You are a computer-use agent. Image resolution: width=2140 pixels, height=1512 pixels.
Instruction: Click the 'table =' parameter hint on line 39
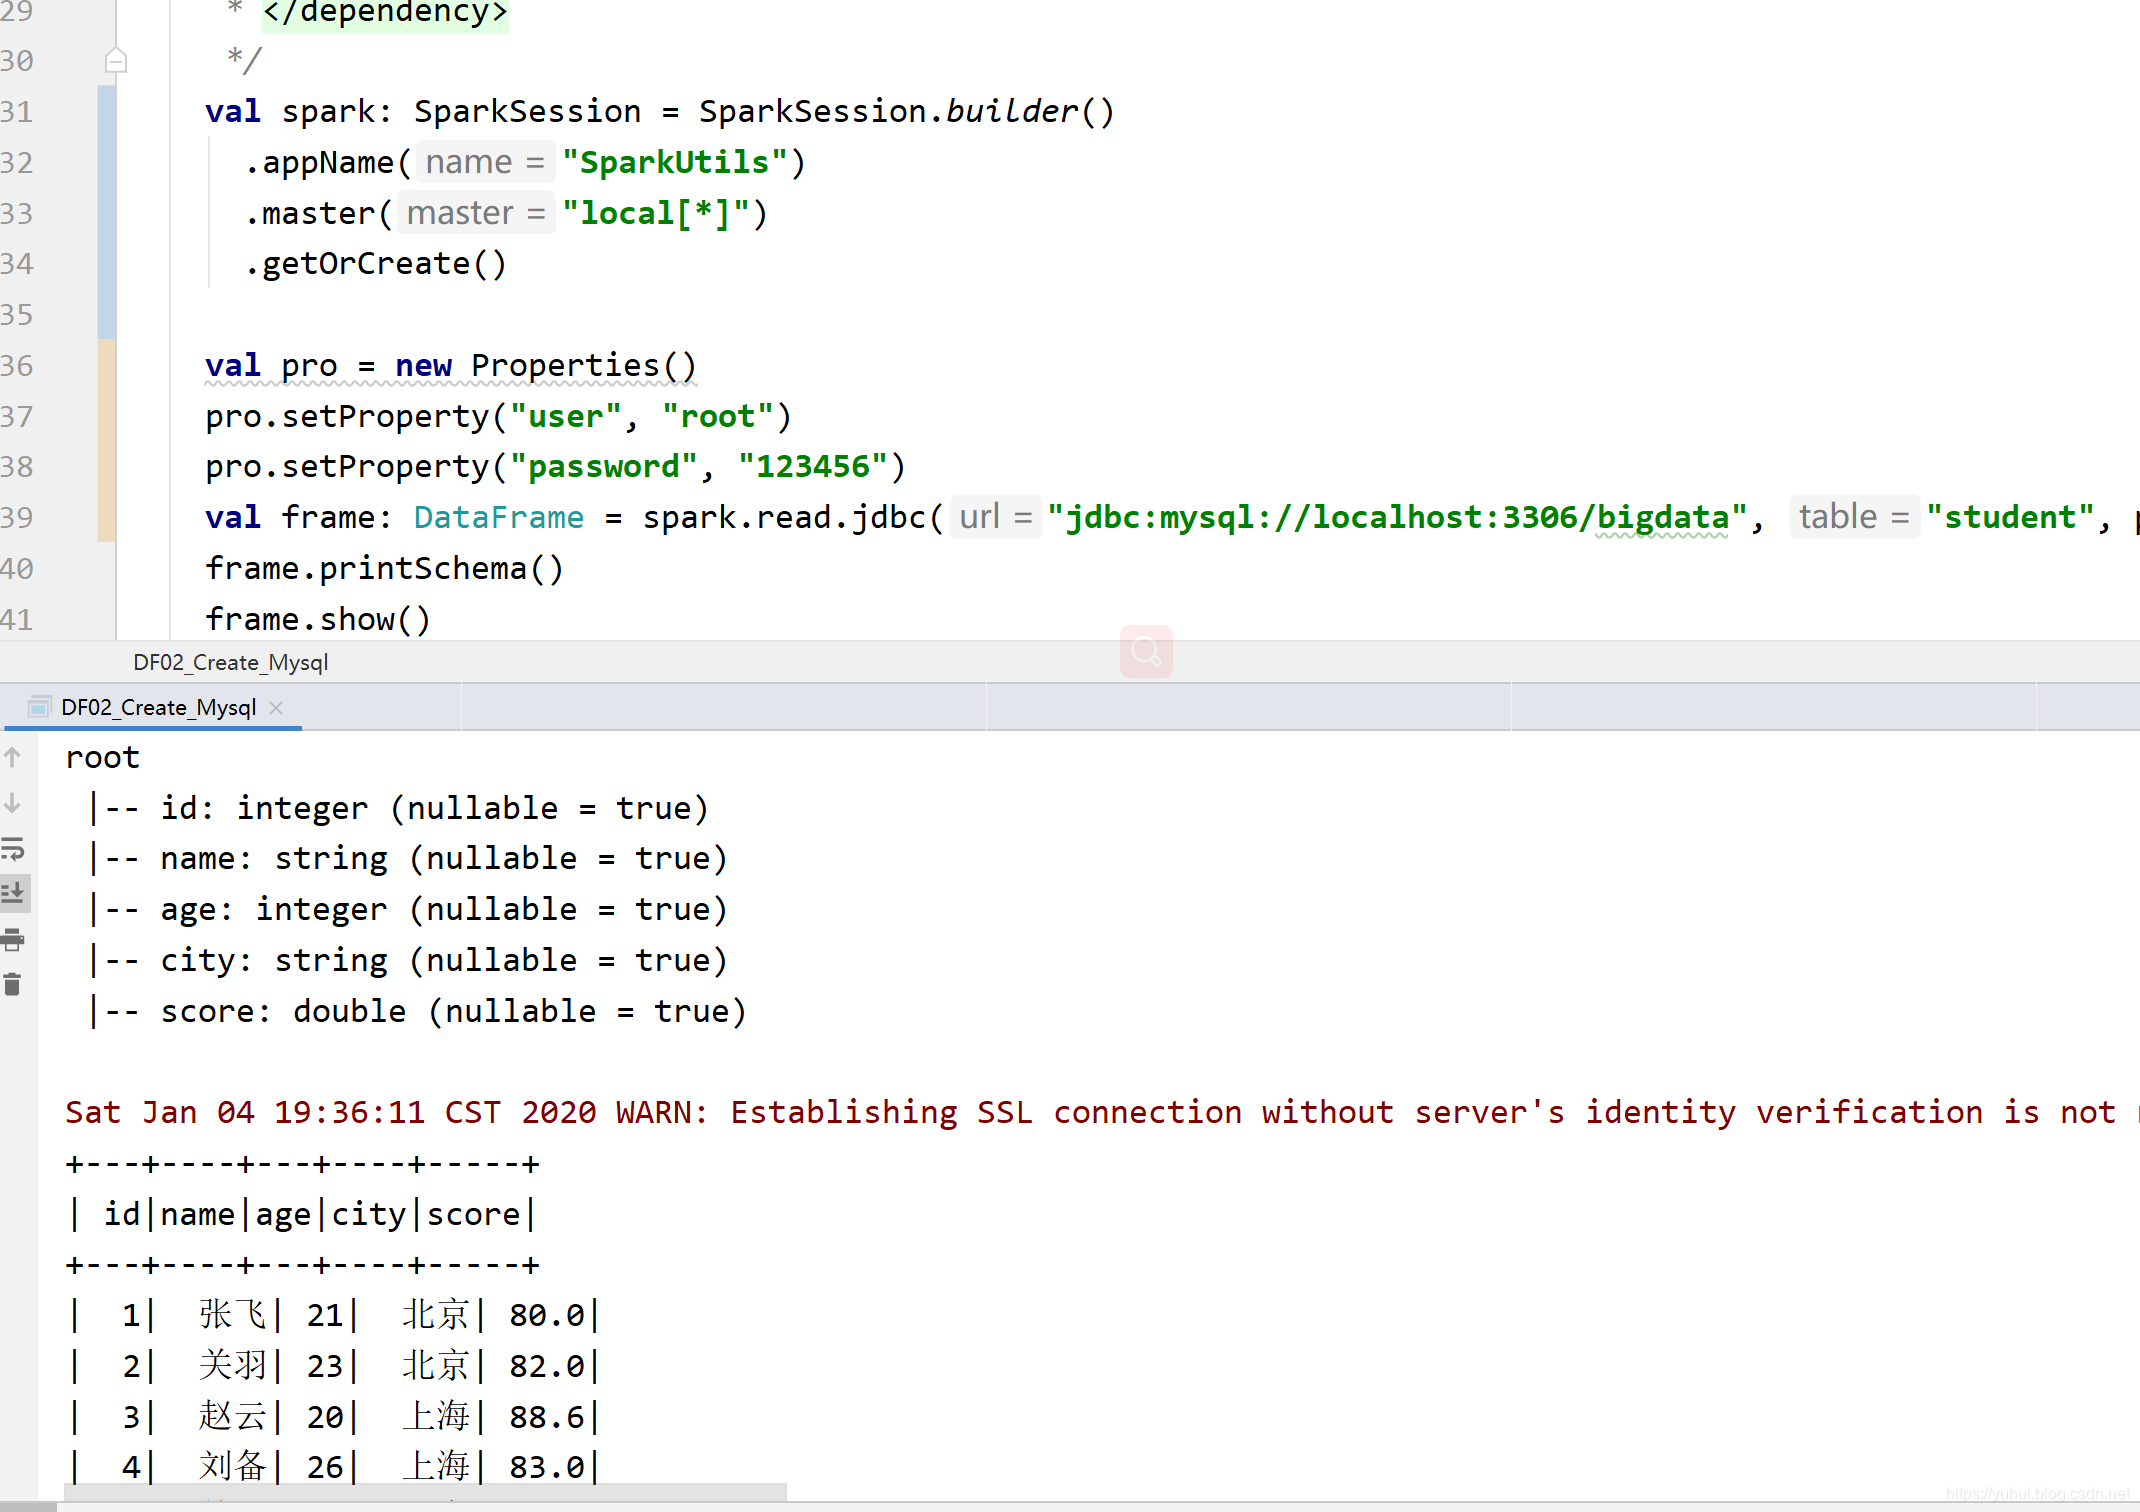pos(1855,517)
